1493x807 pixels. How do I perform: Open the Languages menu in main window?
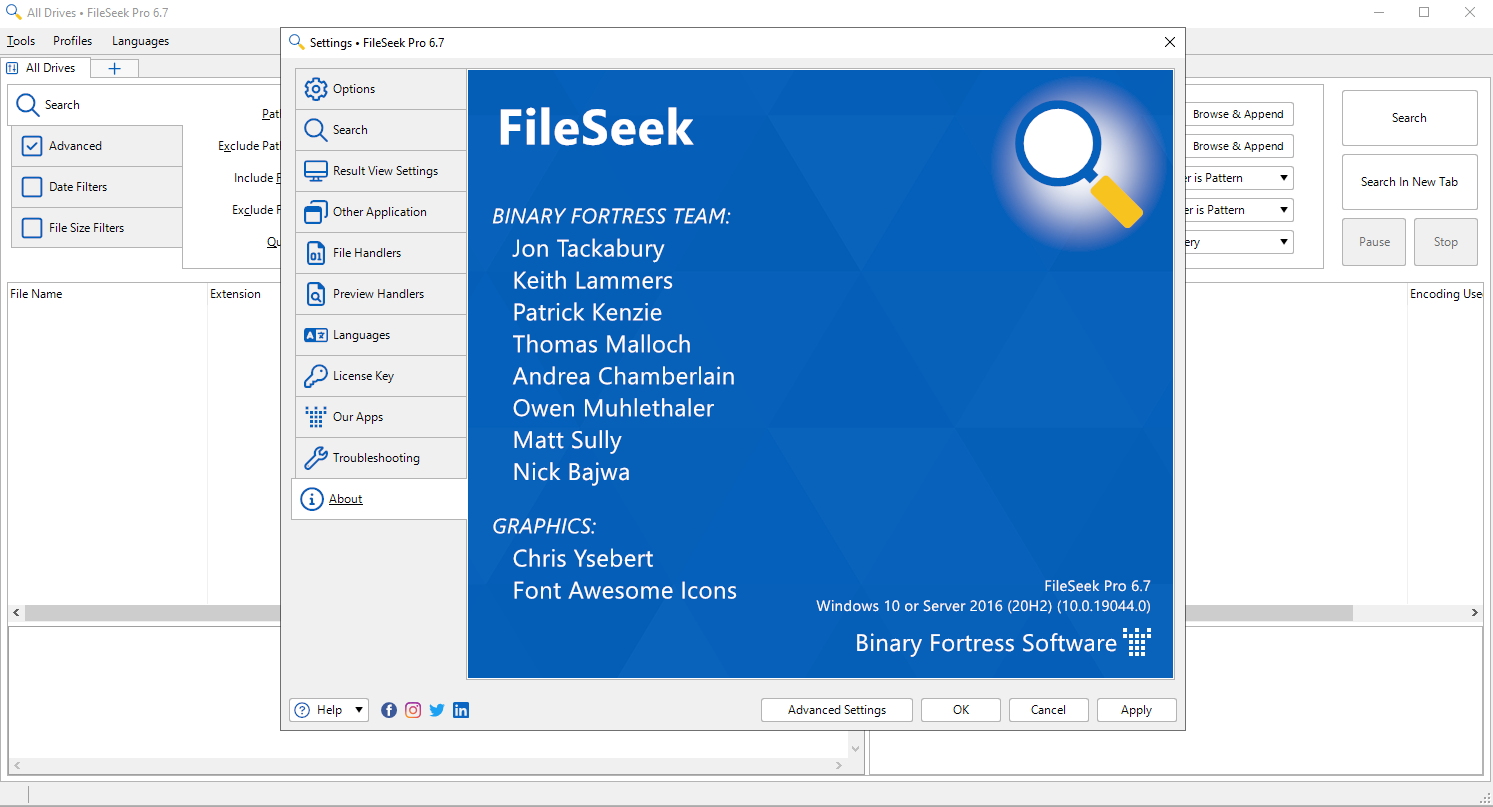coord(140,41)
